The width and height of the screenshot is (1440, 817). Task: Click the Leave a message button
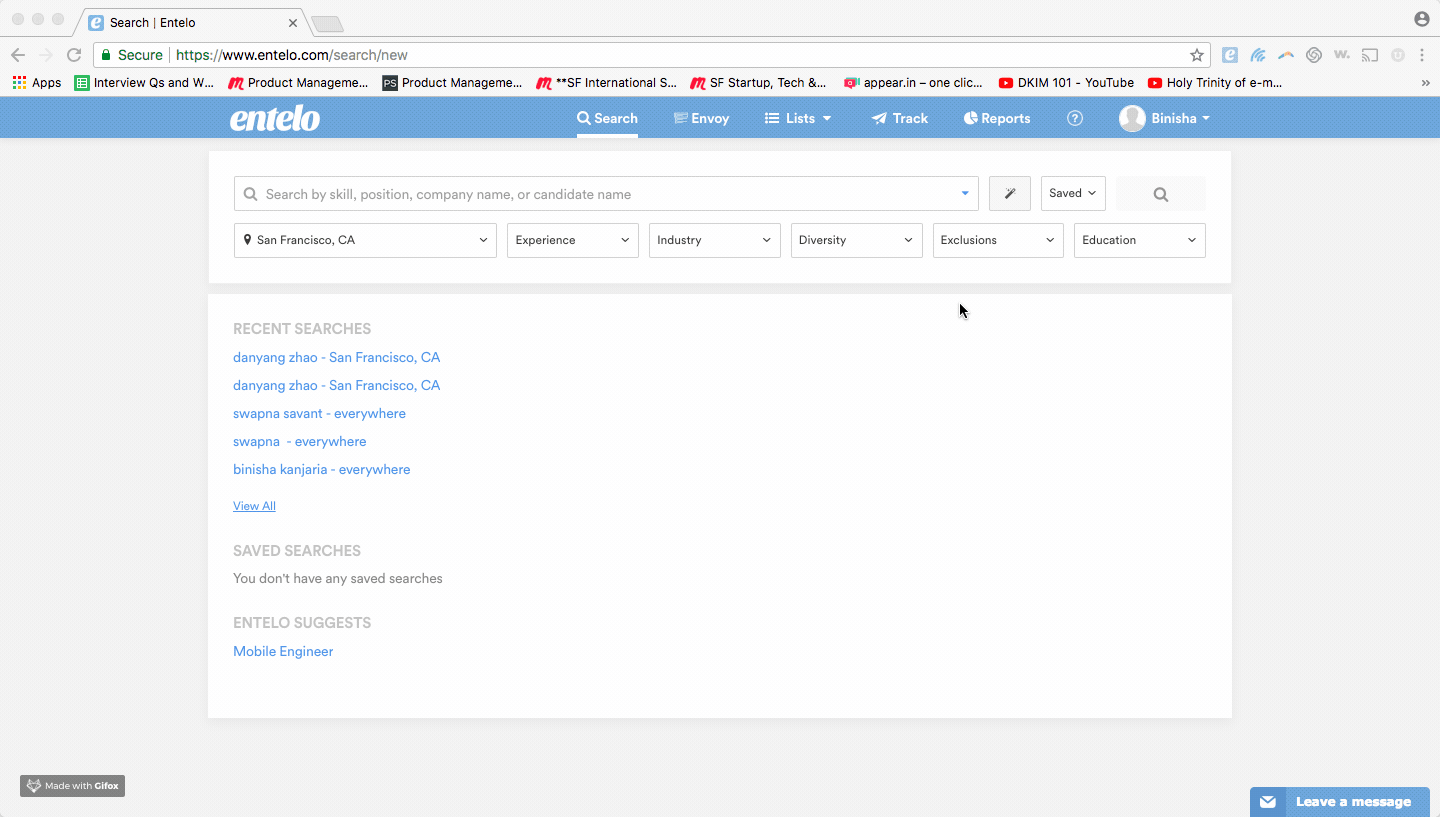tap(1339, 802)
